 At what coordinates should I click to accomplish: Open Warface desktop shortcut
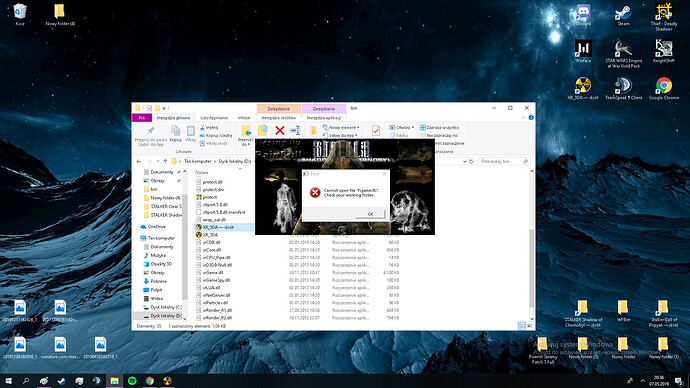pyautogui.click(x=583, y=51)
